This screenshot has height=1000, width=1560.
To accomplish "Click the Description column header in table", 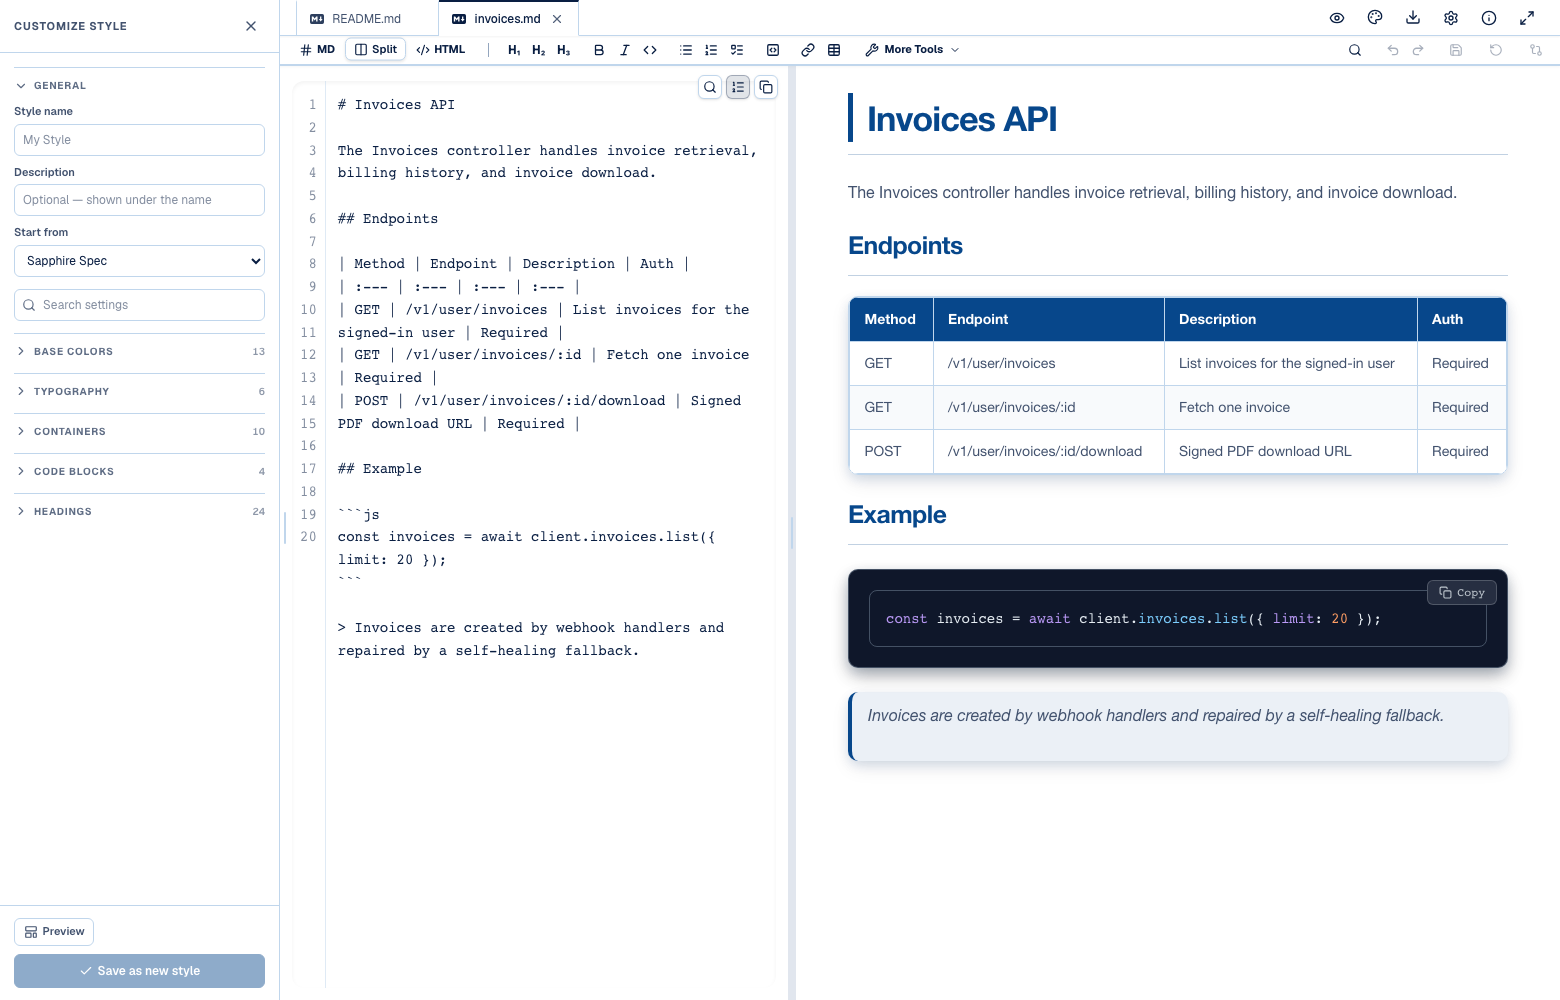I will (1290, 320).
